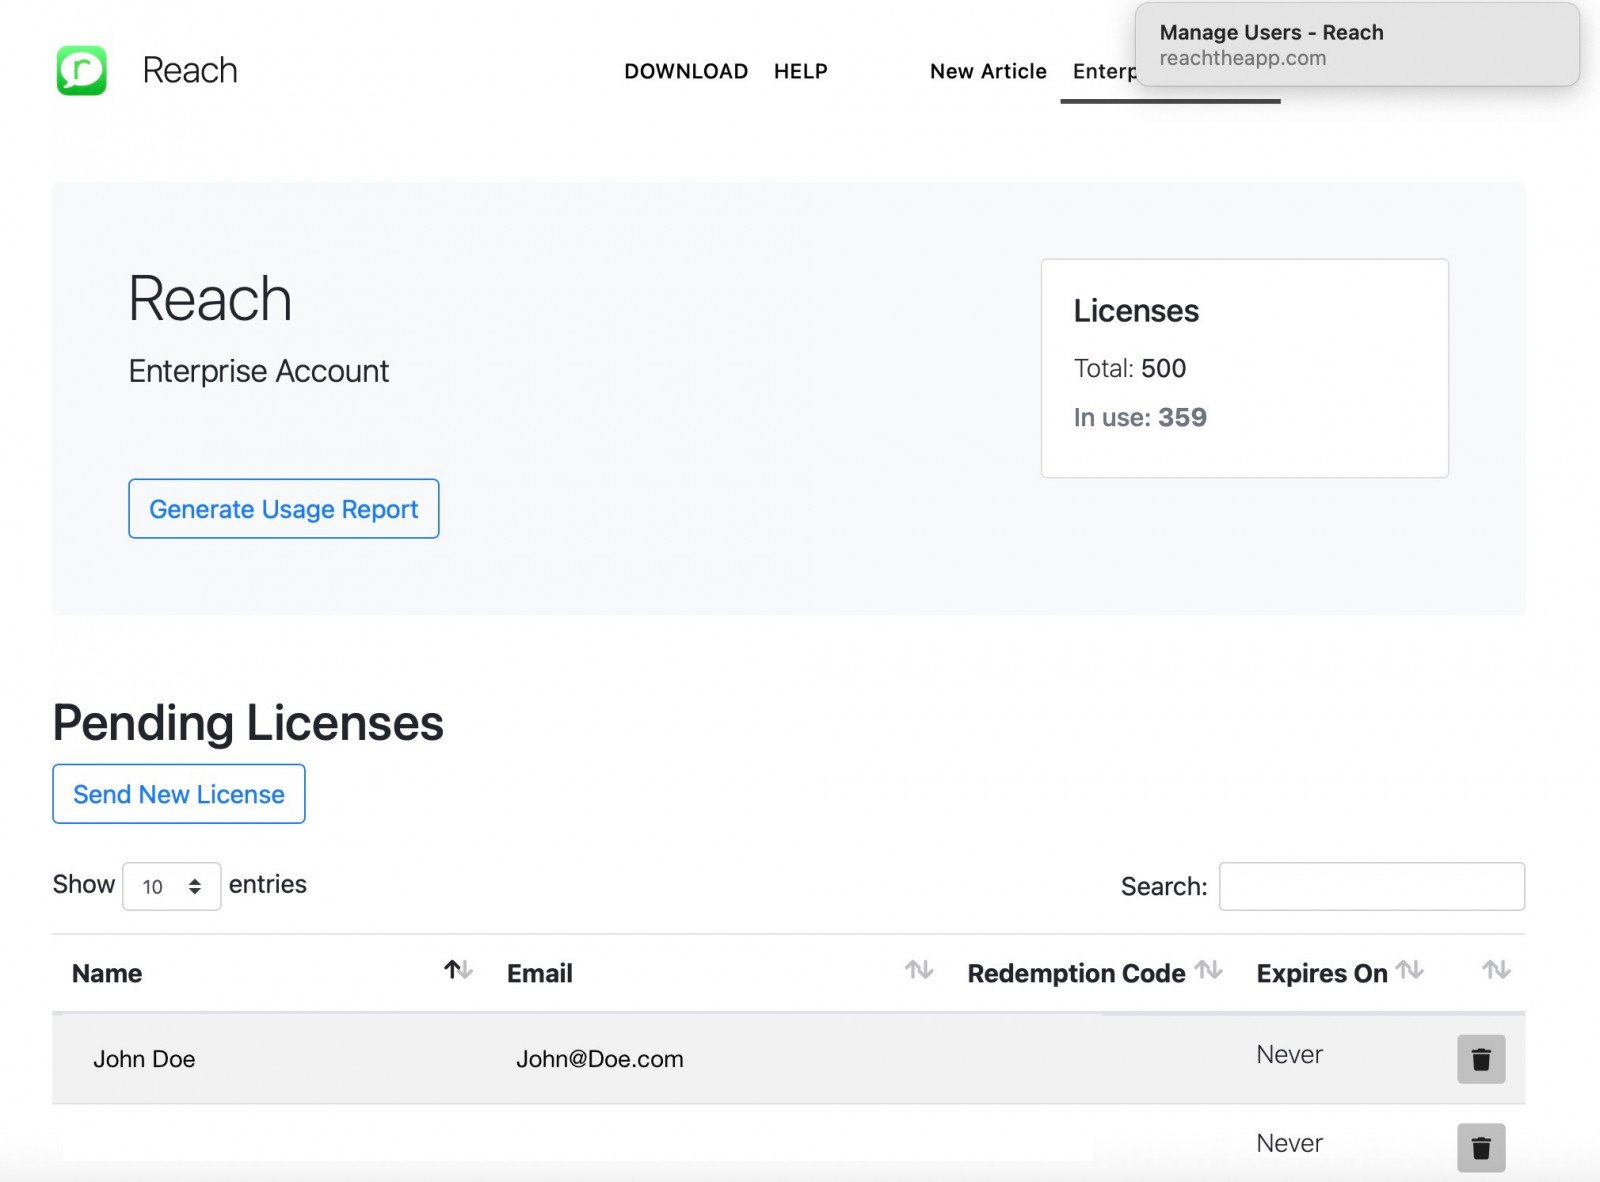Focus the Search input field
The image size is (1600, 1182).
1371,887
